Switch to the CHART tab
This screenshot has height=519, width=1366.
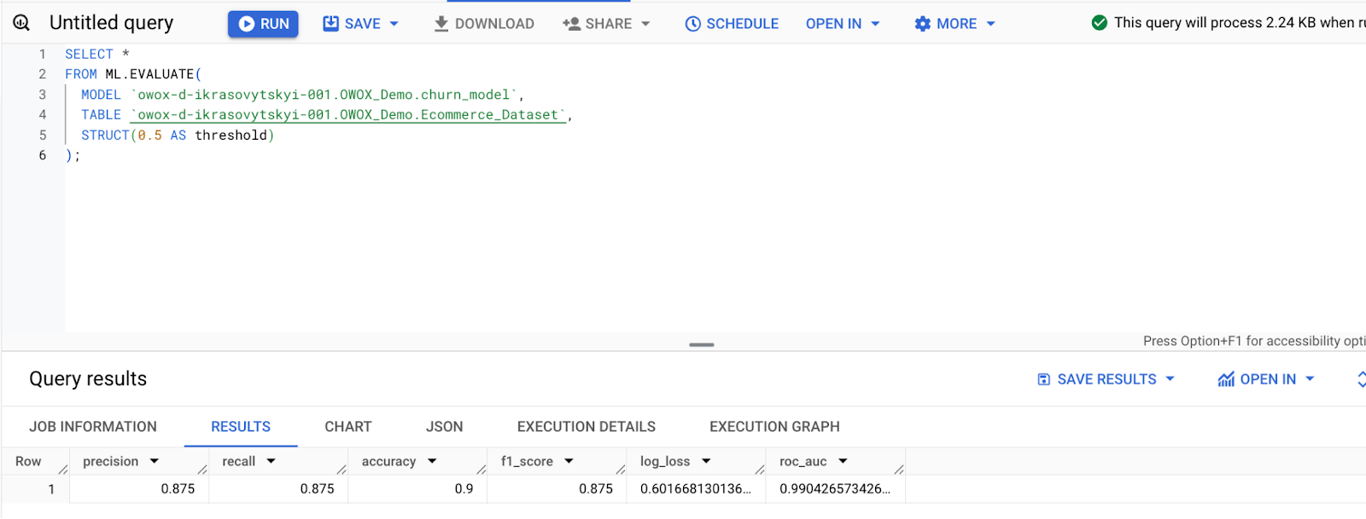(x=348, y=427)
